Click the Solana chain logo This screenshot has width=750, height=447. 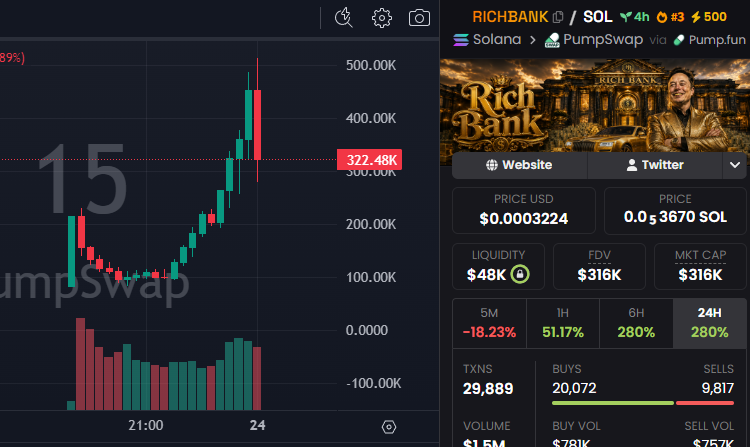pos(461,40)
